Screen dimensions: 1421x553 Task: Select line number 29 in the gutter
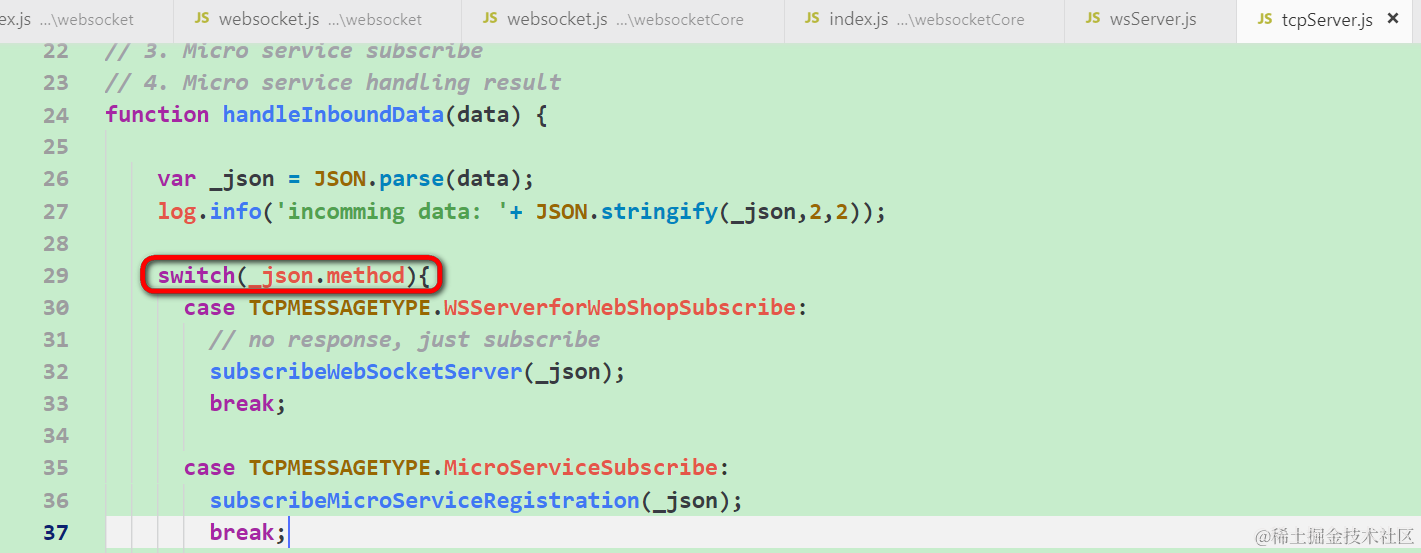[x=56, y=275]
